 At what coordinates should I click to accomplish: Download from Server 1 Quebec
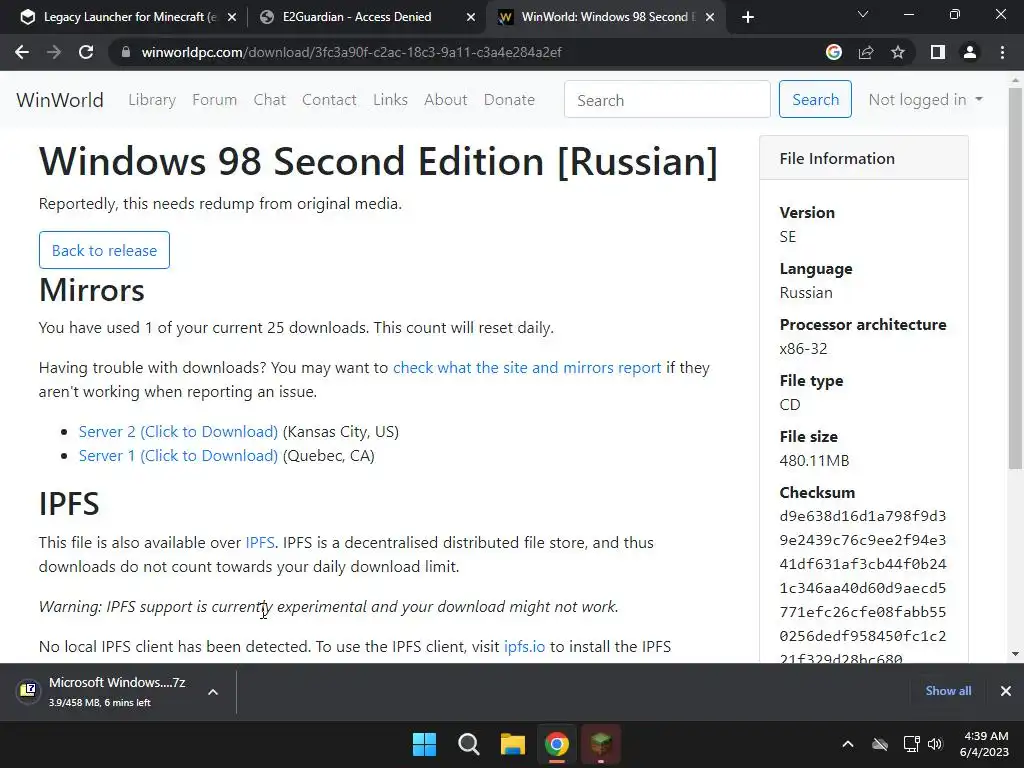178,456
